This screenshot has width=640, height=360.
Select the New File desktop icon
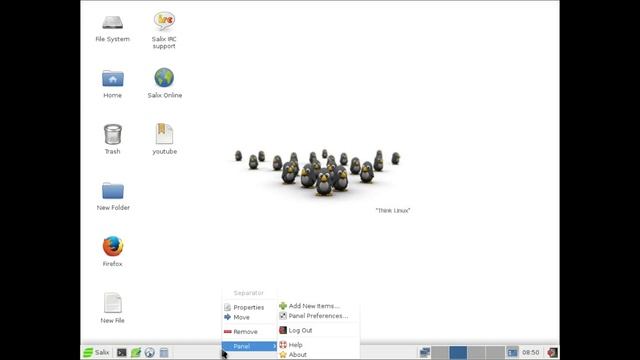113,302
